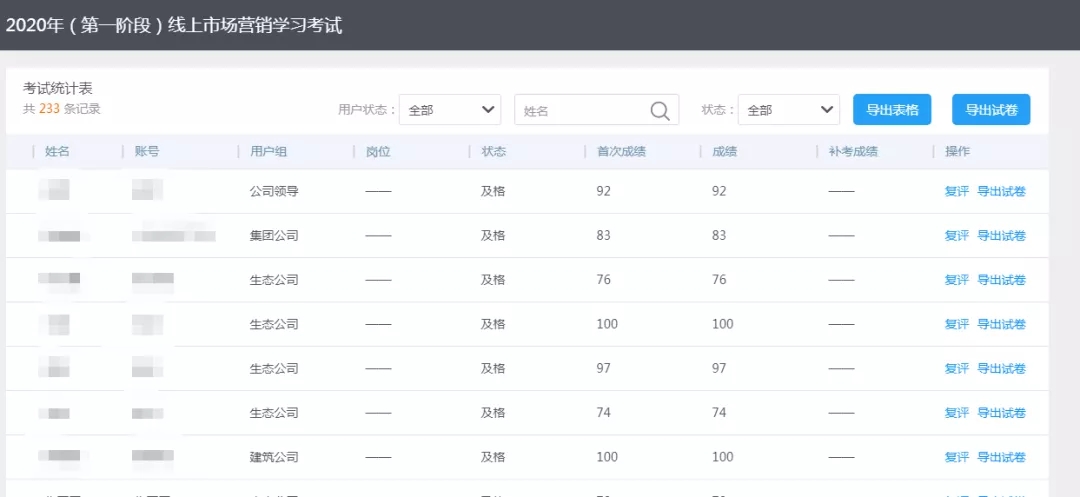Click the 用户组 column header

(269, 152)
